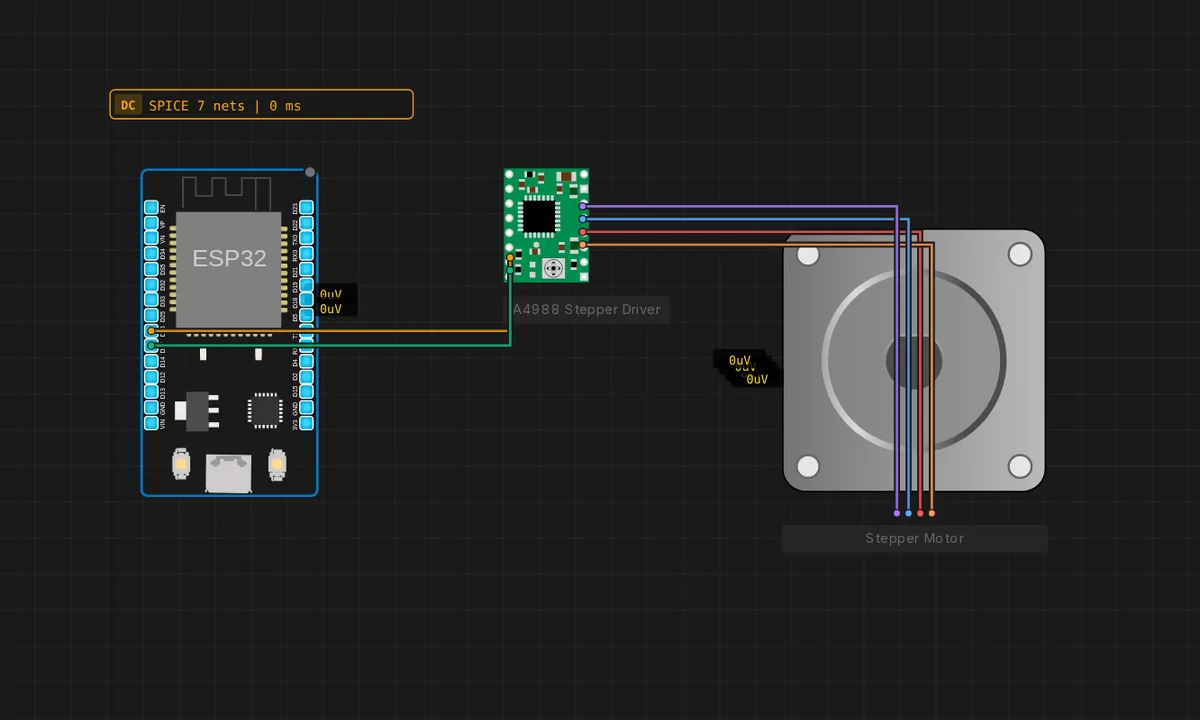Click the "A4988 Stepper Driver" label
The width and height of the screenshot is (1200, 720).
click(x=587, y=309)
